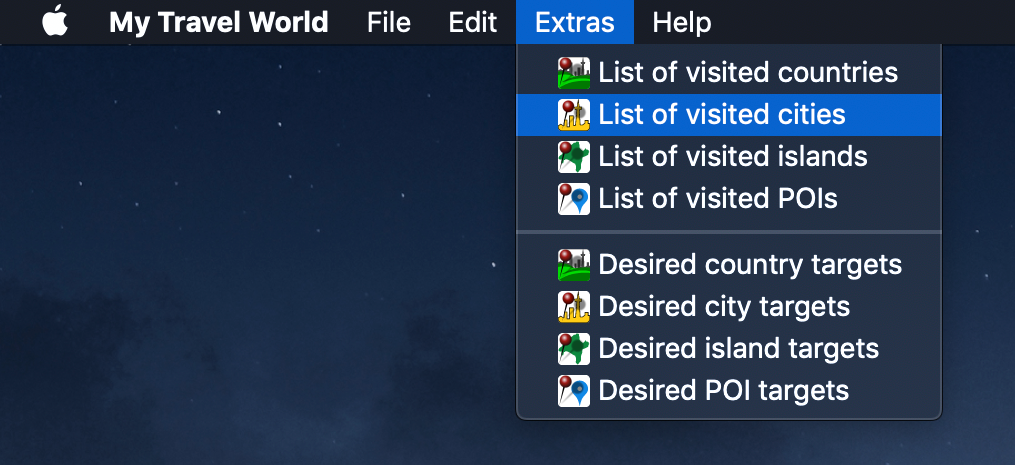The image size is (1015, 465).
Task: Open the File menu
Action: (x=388, y=23)
